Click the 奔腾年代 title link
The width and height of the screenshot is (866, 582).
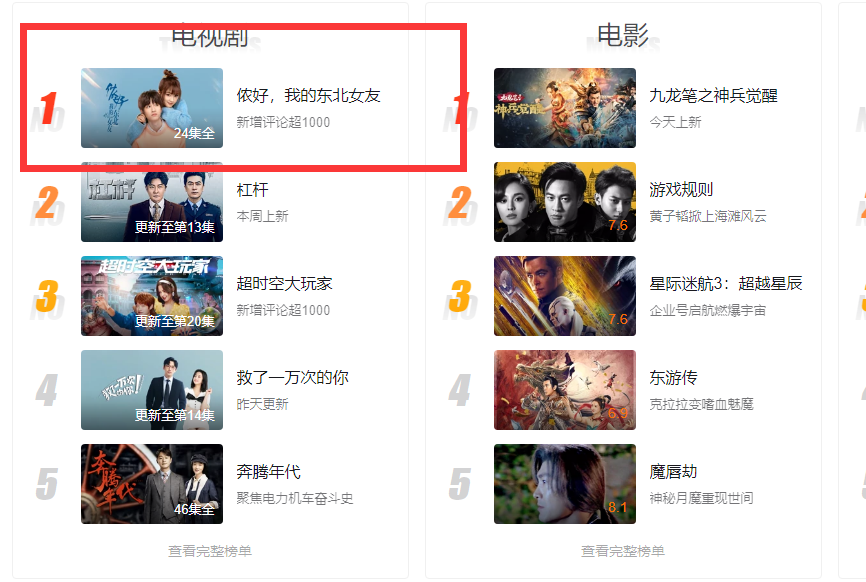pyautogui.click(x=268, y=472)
